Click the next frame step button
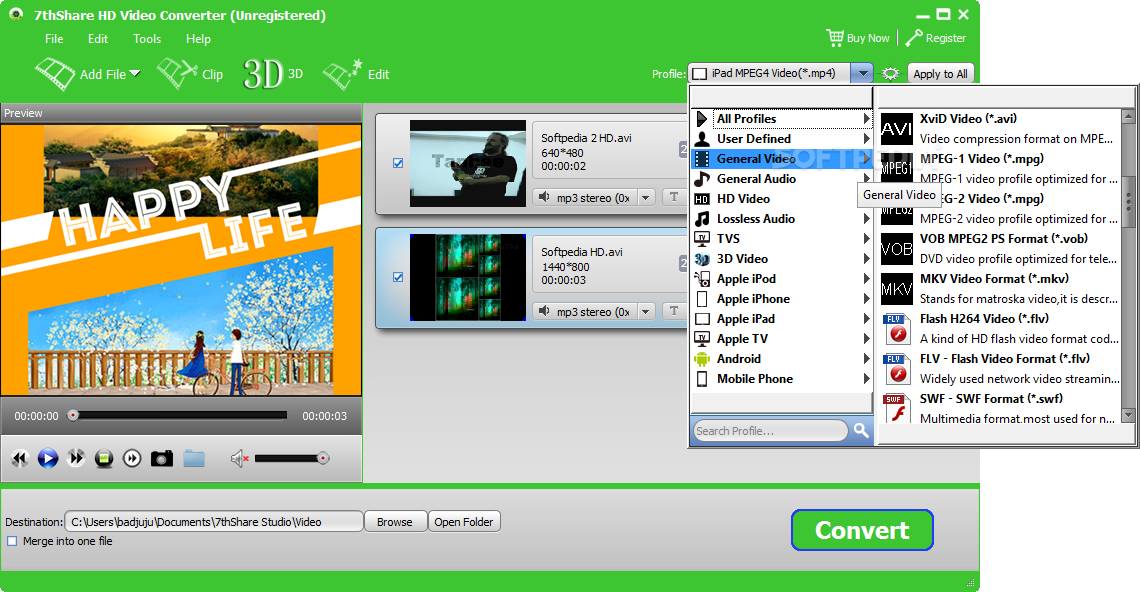Viewport: 1140px width, 592px height. coord(132,458)
